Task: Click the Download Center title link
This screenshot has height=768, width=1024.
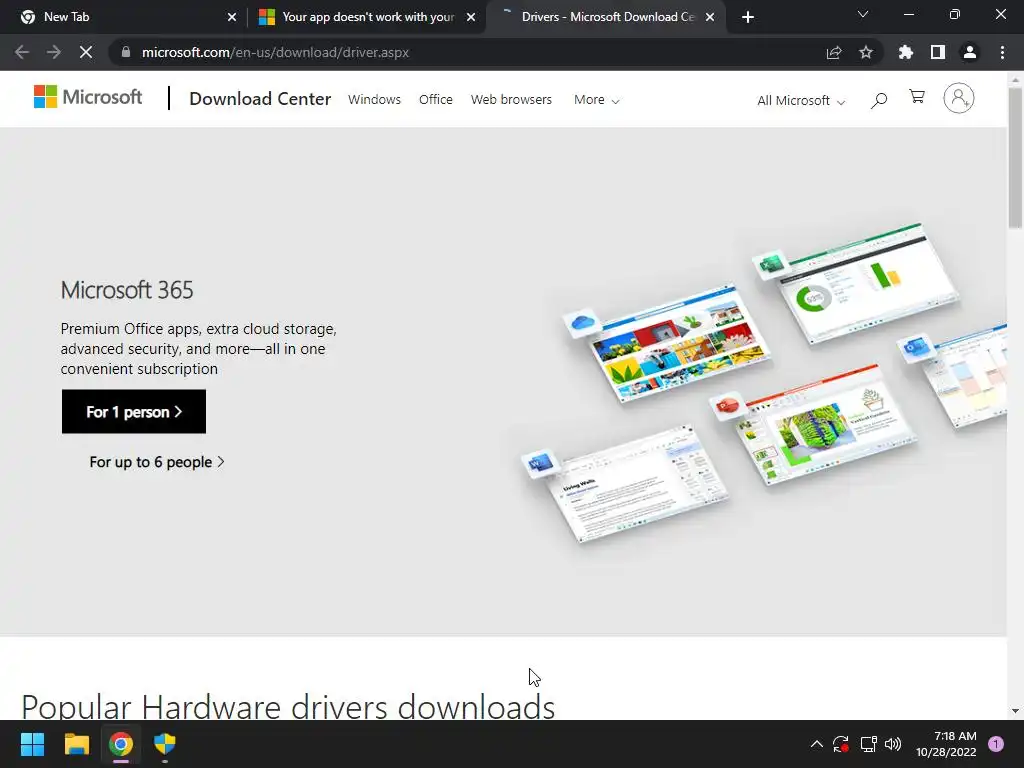Action: click(260, 99)
